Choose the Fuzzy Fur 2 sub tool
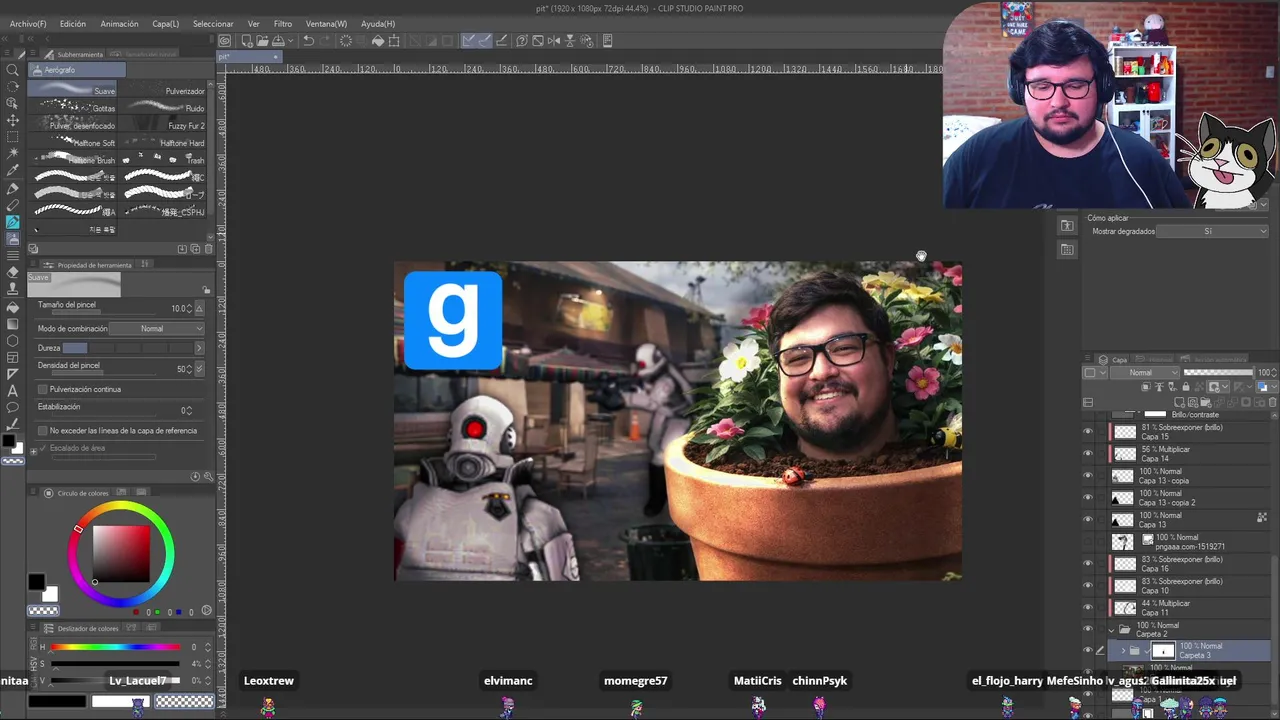The height and width of the screenshot is (720, 1280). coord(162,125)
